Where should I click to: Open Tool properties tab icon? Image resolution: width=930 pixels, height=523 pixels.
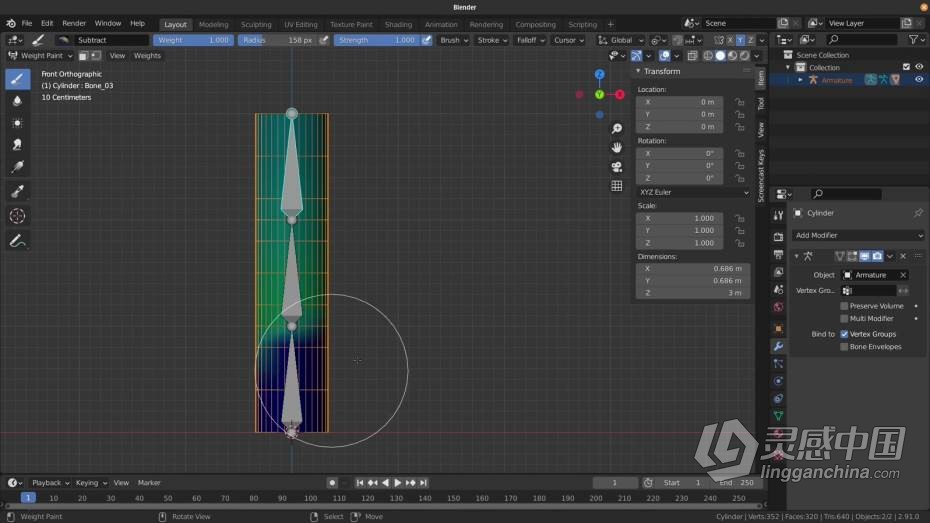point(778,216)
